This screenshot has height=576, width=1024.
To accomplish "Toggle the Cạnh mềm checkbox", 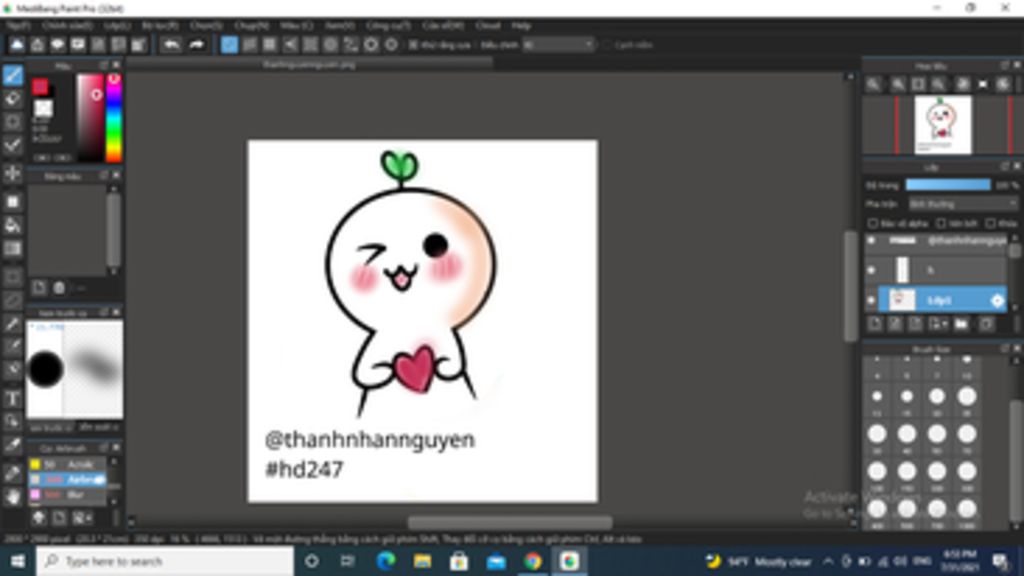I will point(607,45).
